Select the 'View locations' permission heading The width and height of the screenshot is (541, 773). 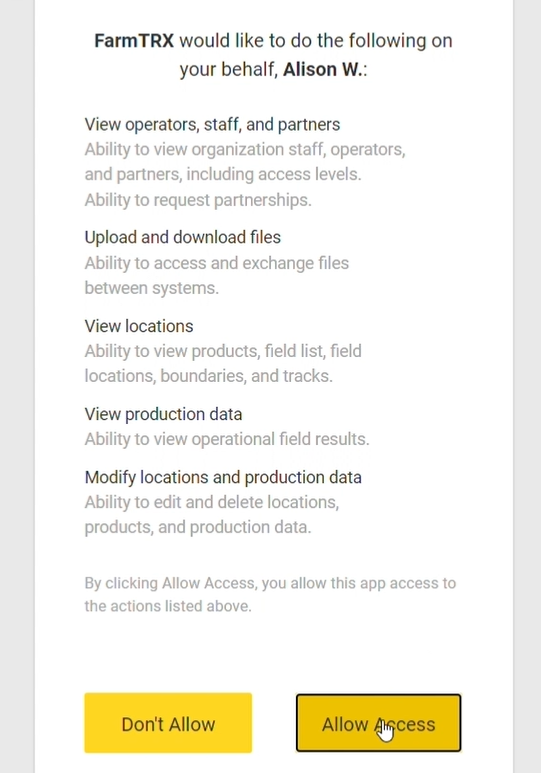[x=139, y=326]
